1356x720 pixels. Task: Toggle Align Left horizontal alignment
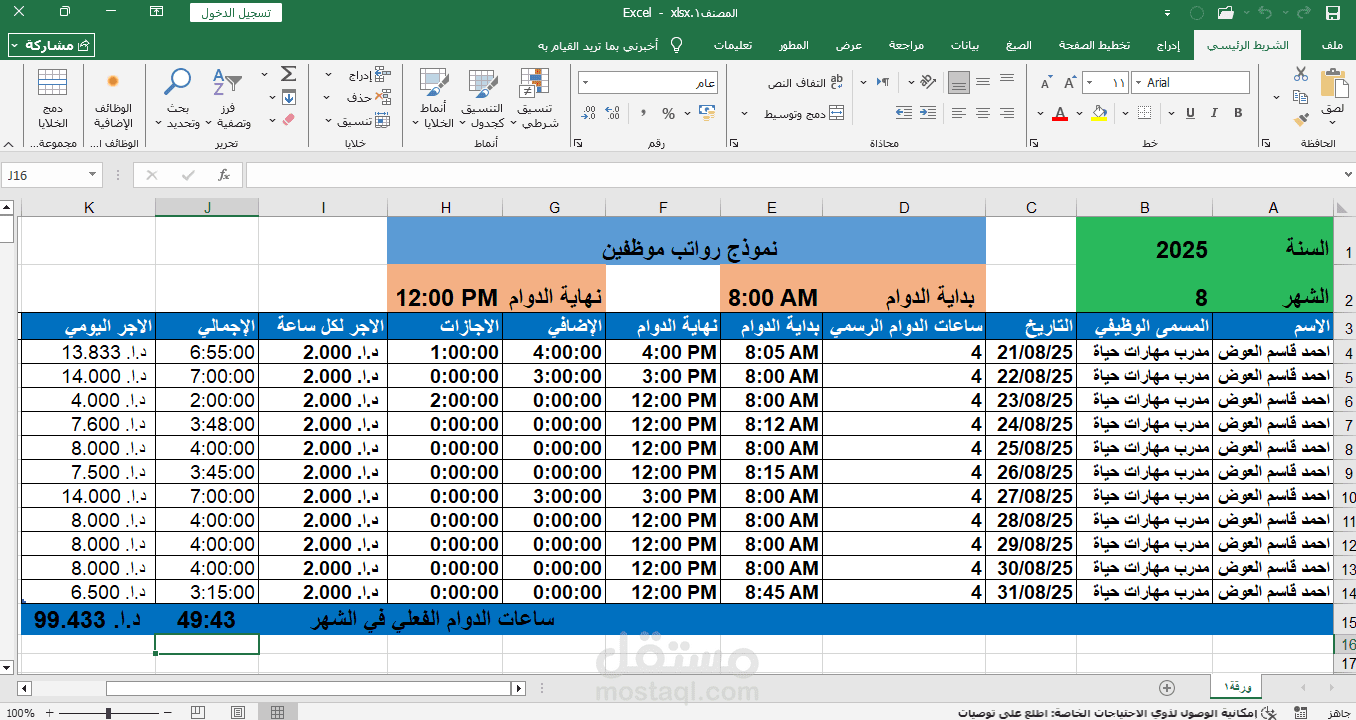(959, 112)
